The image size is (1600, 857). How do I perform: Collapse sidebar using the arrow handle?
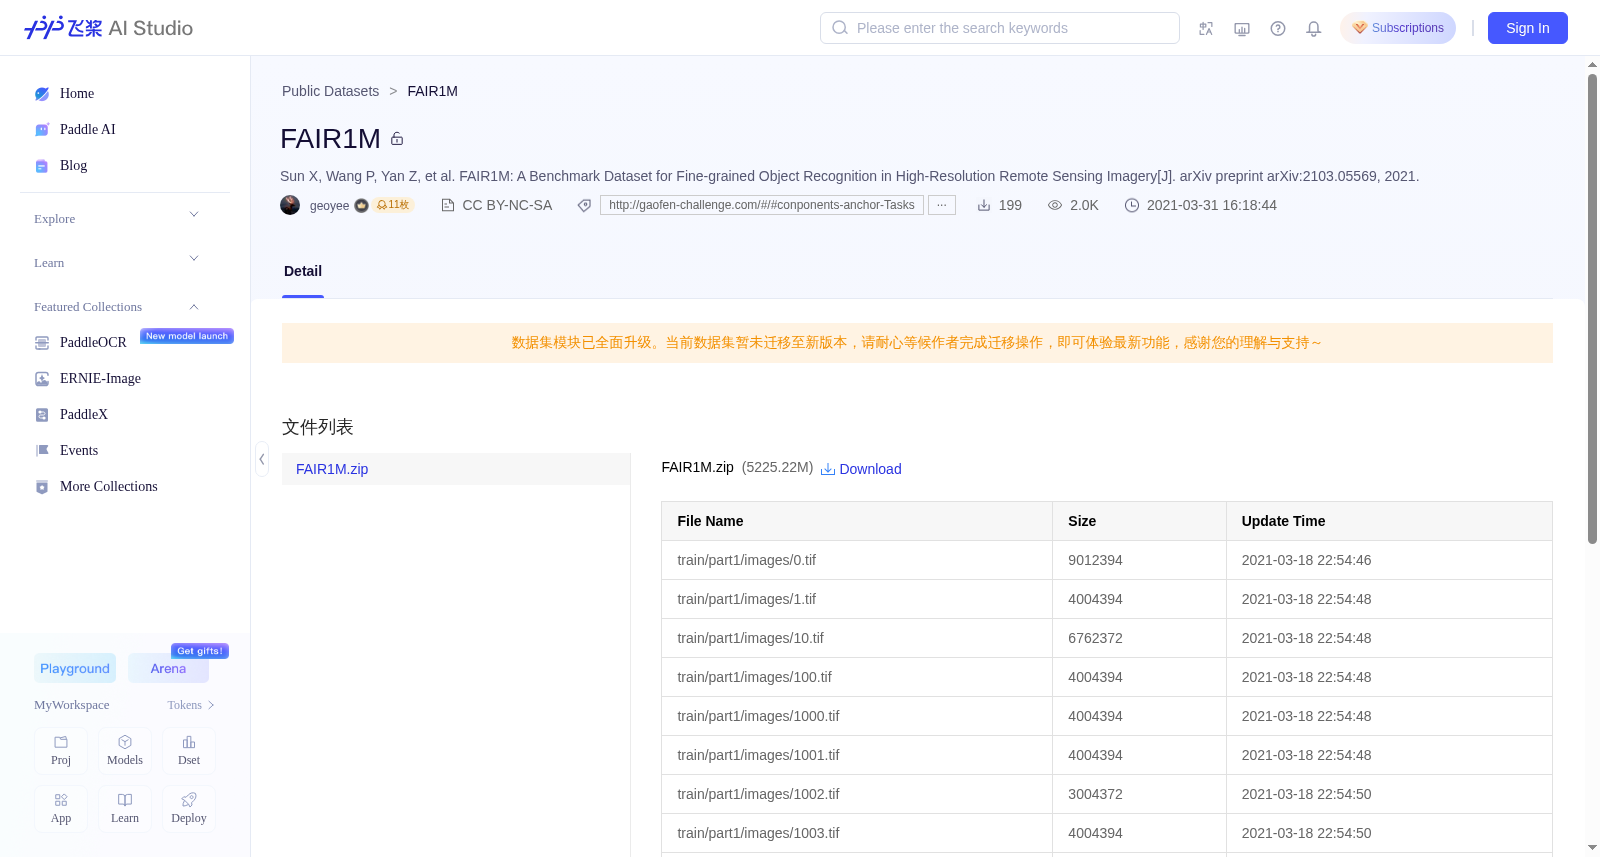(x=262, y=459)
